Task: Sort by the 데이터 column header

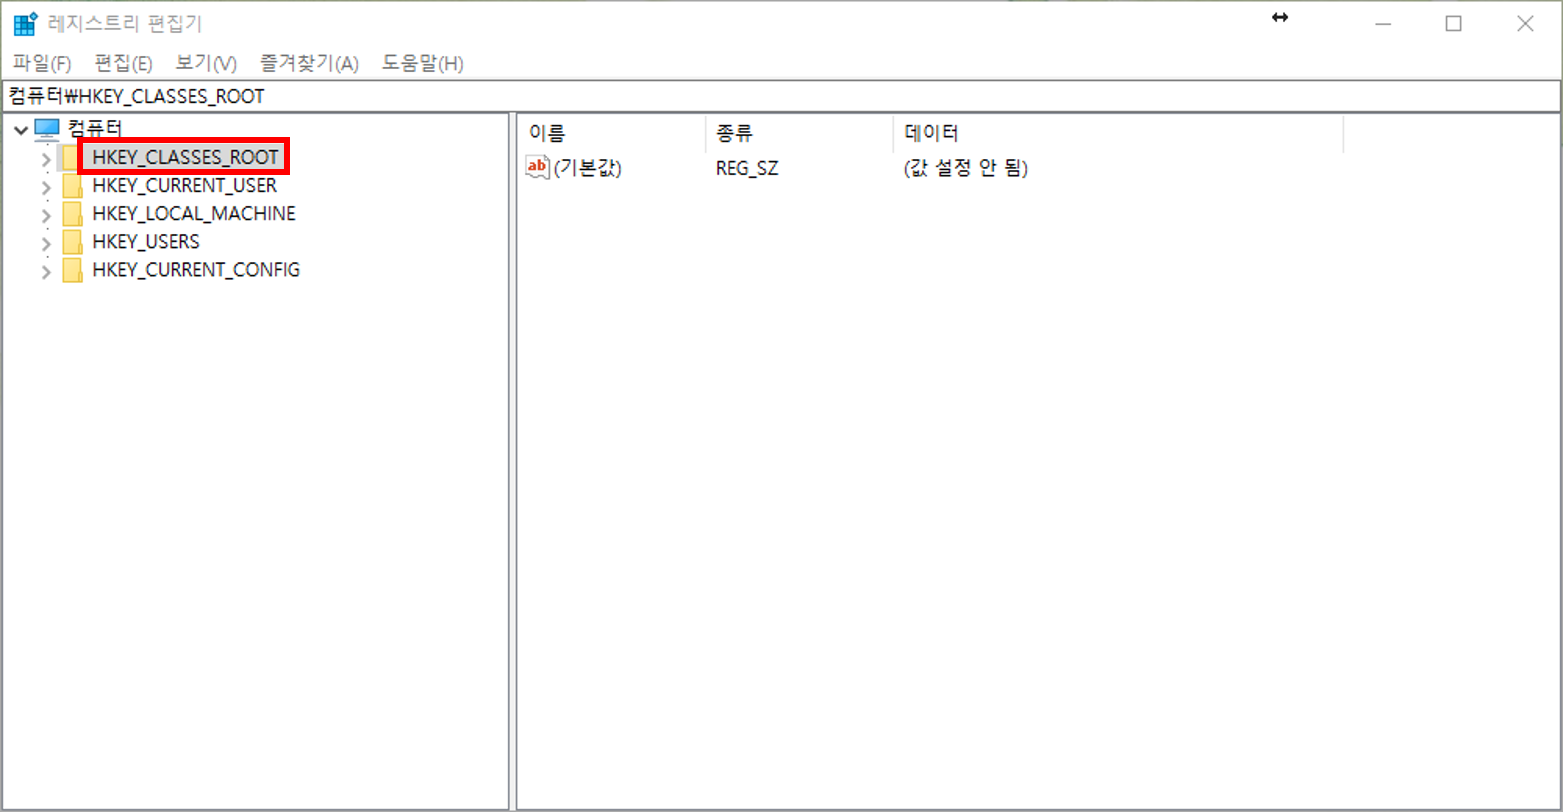Action: [x=1118, y=133]
